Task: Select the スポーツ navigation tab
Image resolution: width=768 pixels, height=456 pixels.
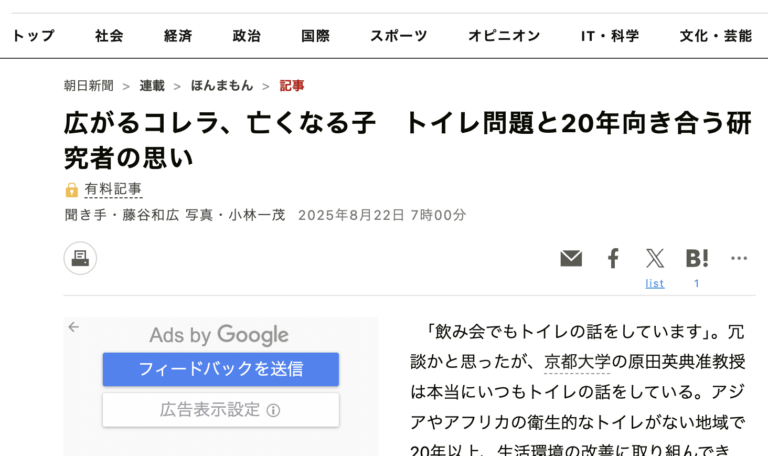Action: point(398,36)
